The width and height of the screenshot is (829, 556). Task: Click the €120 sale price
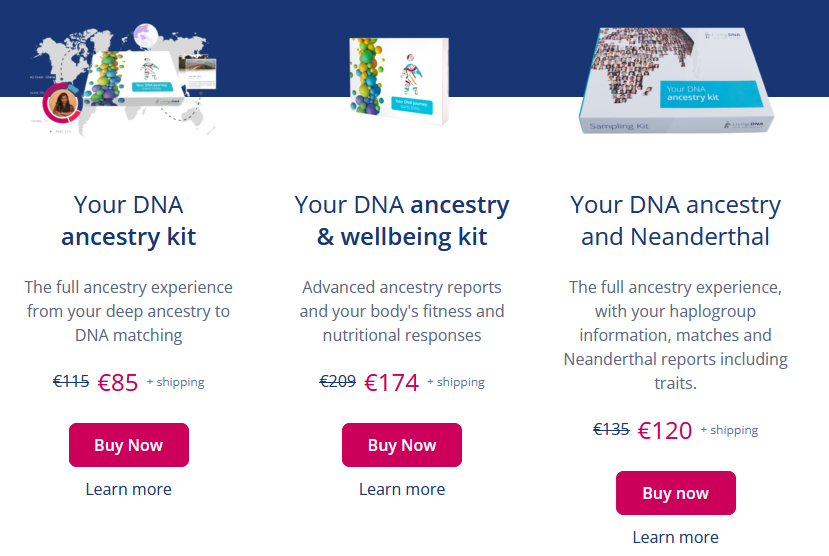665,430
